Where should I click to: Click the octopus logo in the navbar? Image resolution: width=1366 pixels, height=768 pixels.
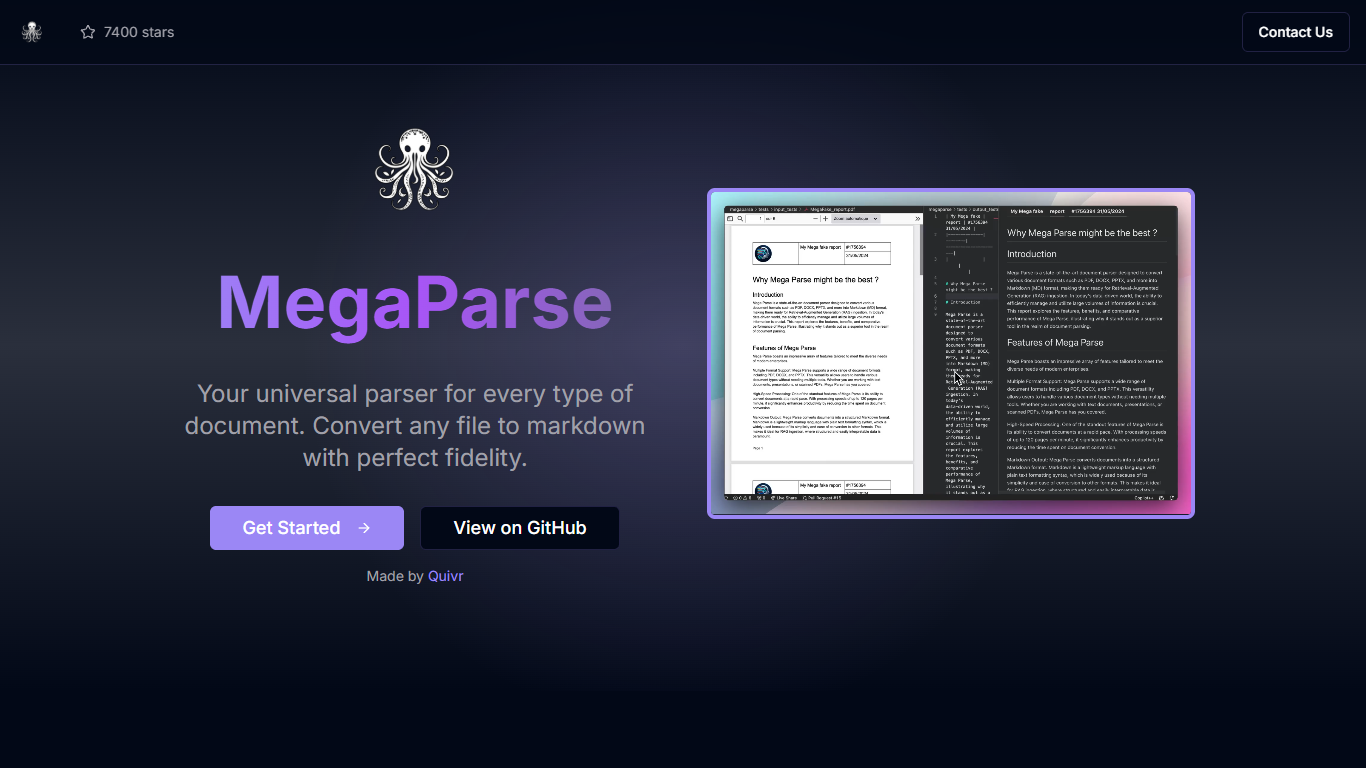pos(32,32)
